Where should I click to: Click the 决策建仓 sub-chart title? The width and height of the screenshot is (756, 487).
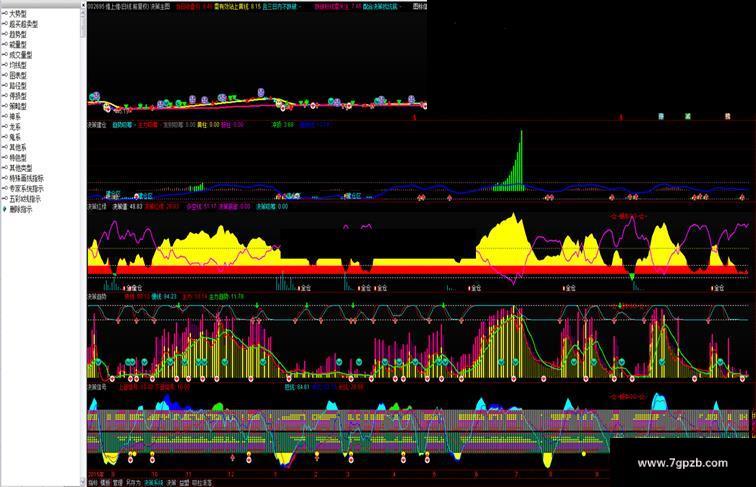97,125
